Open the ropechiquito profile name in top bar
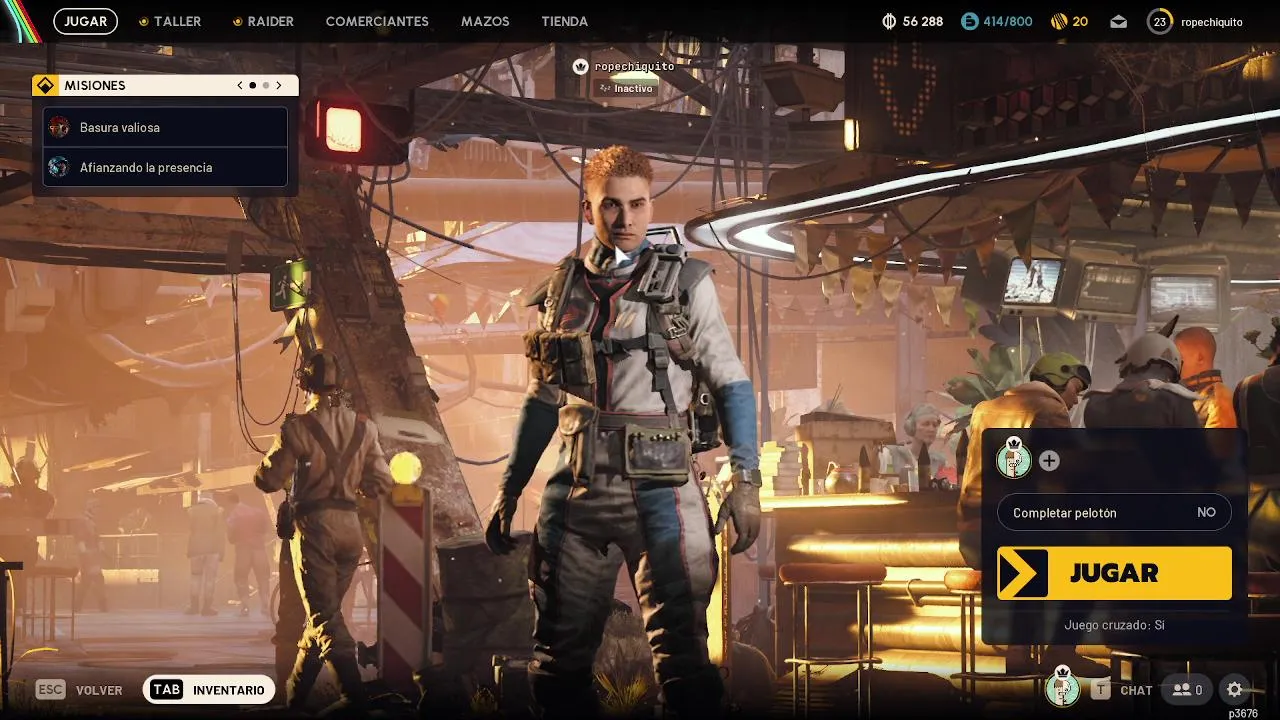Screen dimensions: 1280x720 (x=1212, y=21)
